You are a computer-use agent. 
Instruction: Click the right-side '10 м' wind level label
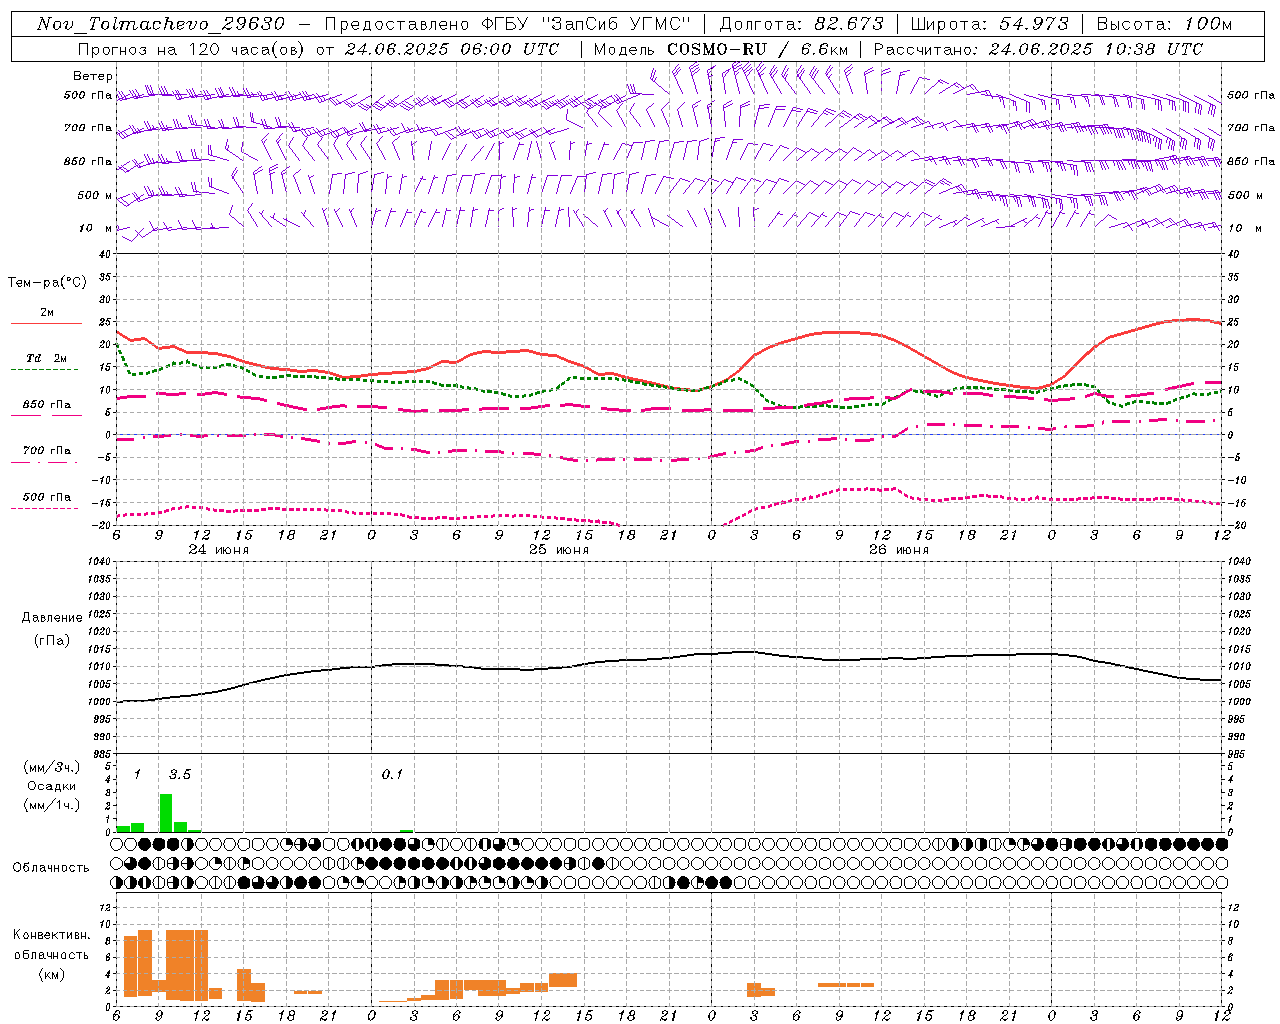click(x=1245, y=228)
